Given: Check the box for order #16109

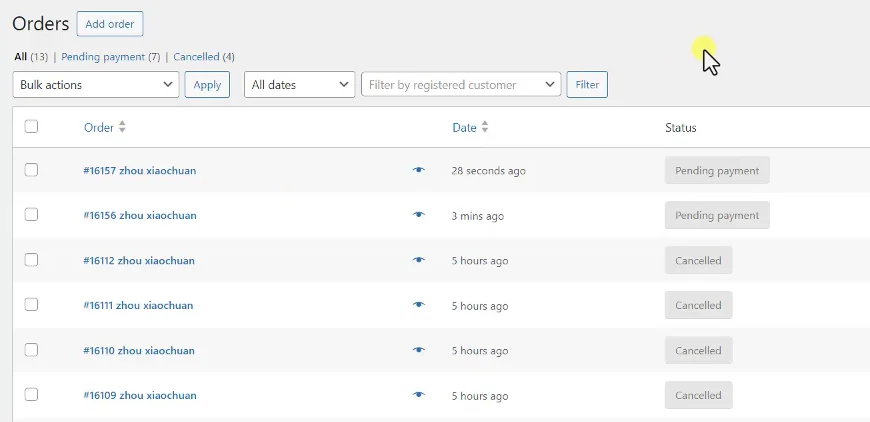Looking at the screenshot, I should click(31, 394).
